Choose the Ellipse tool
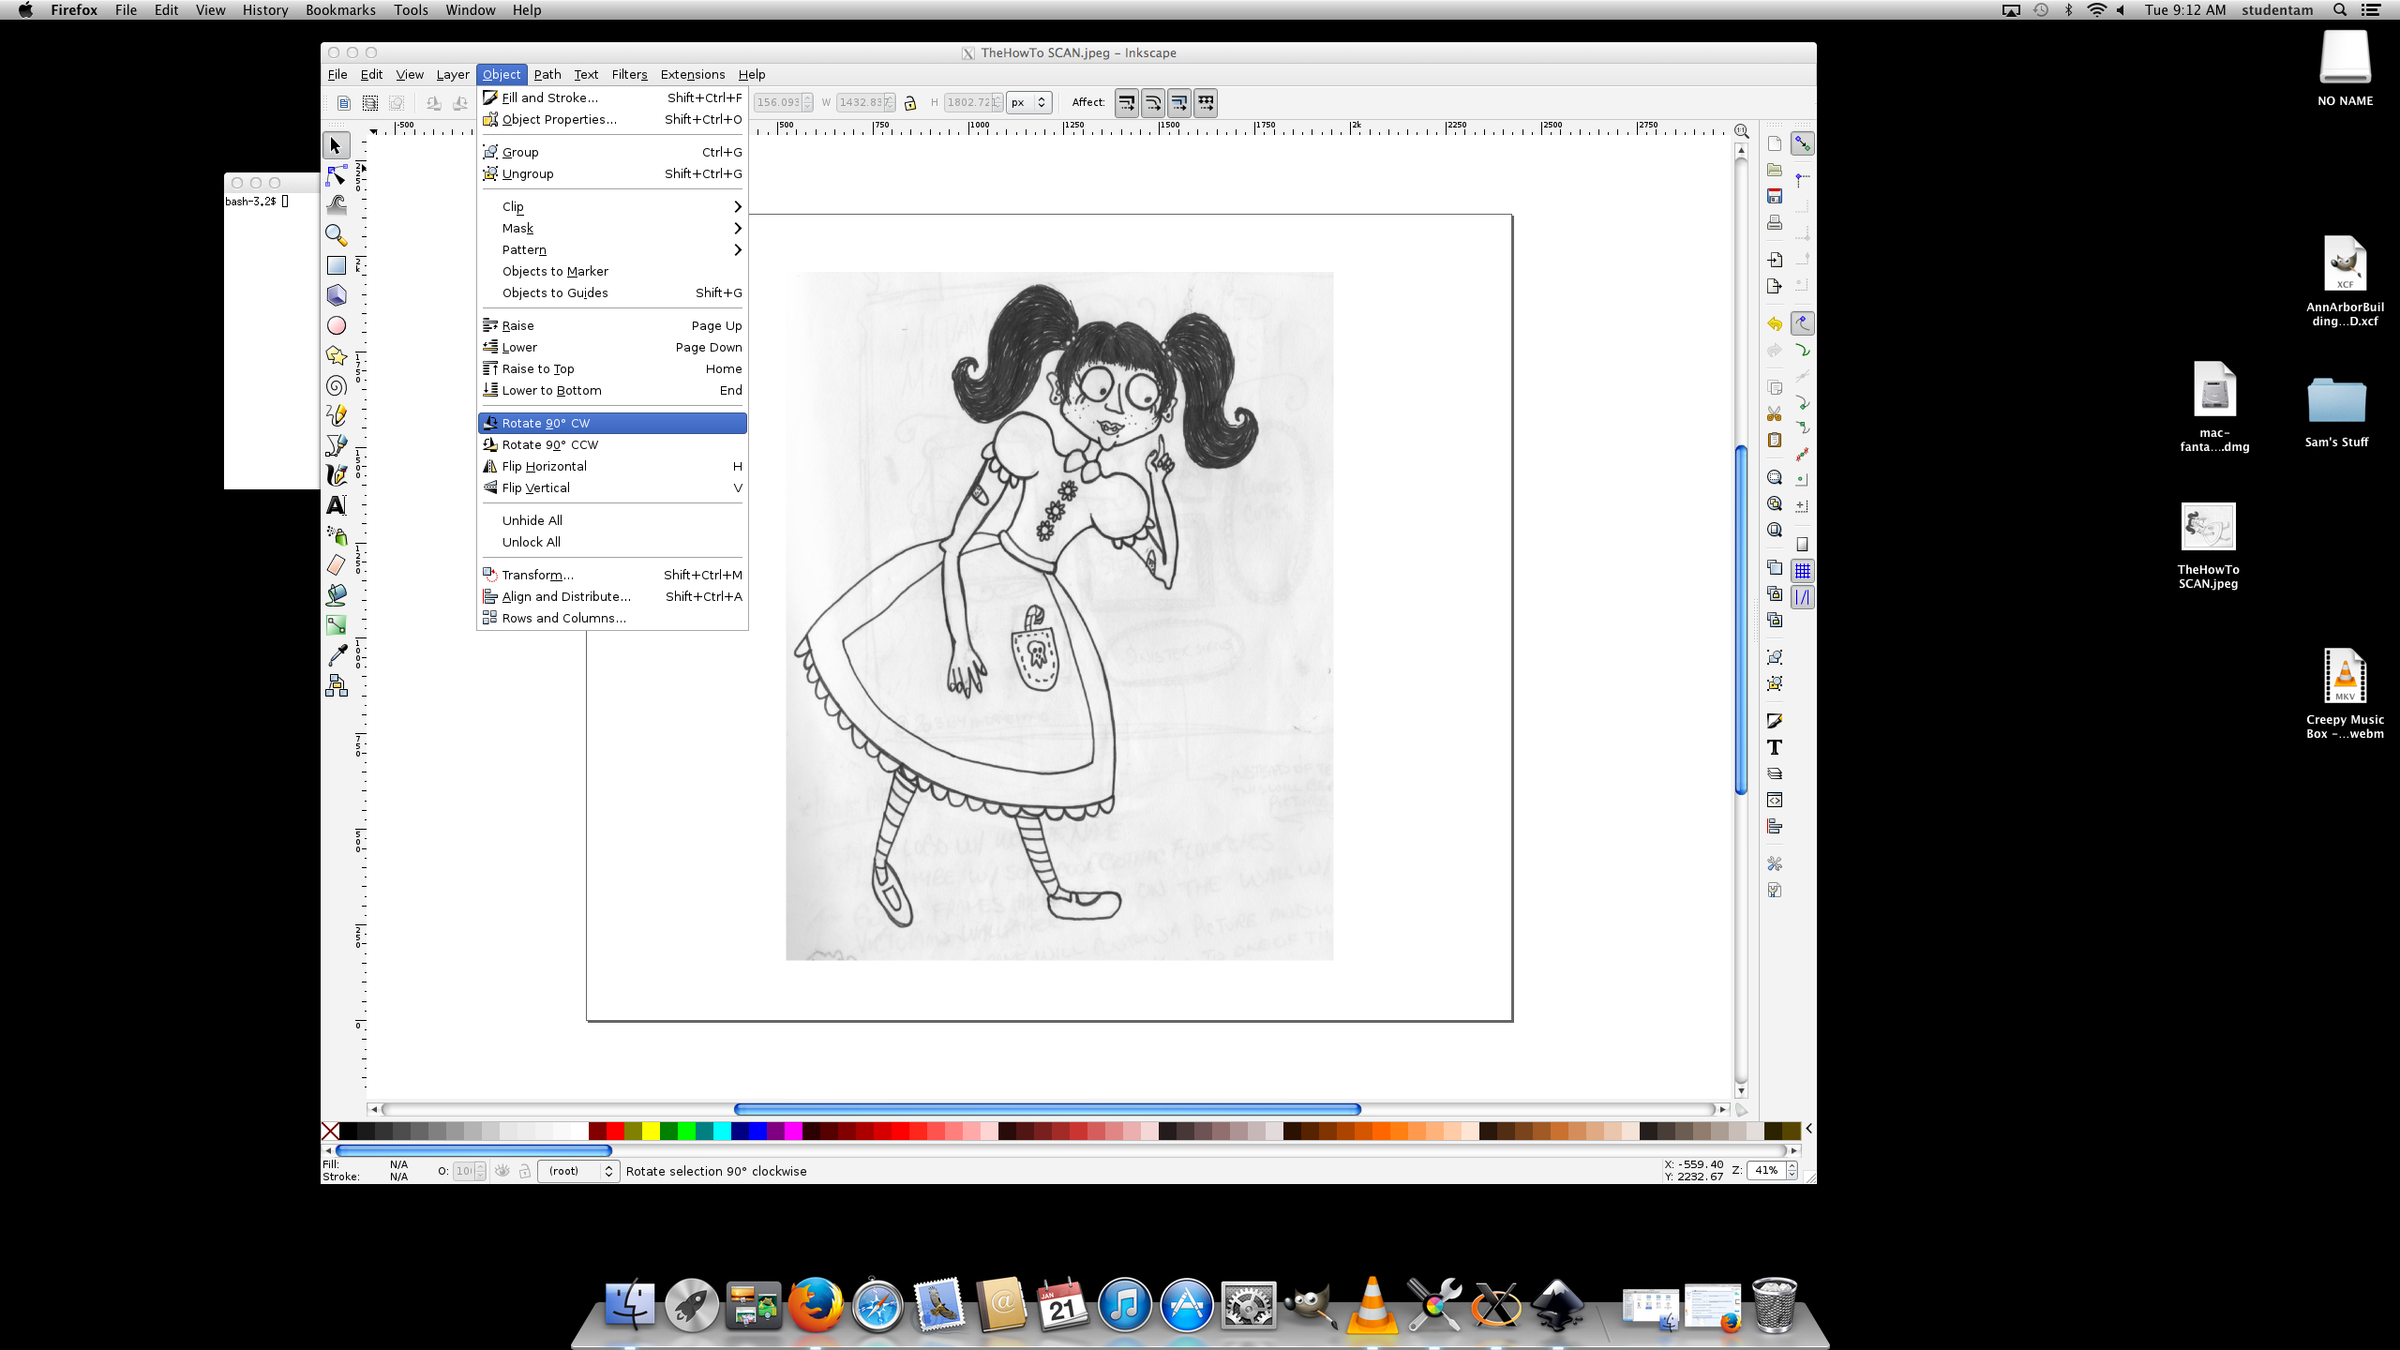 point(336,326)
